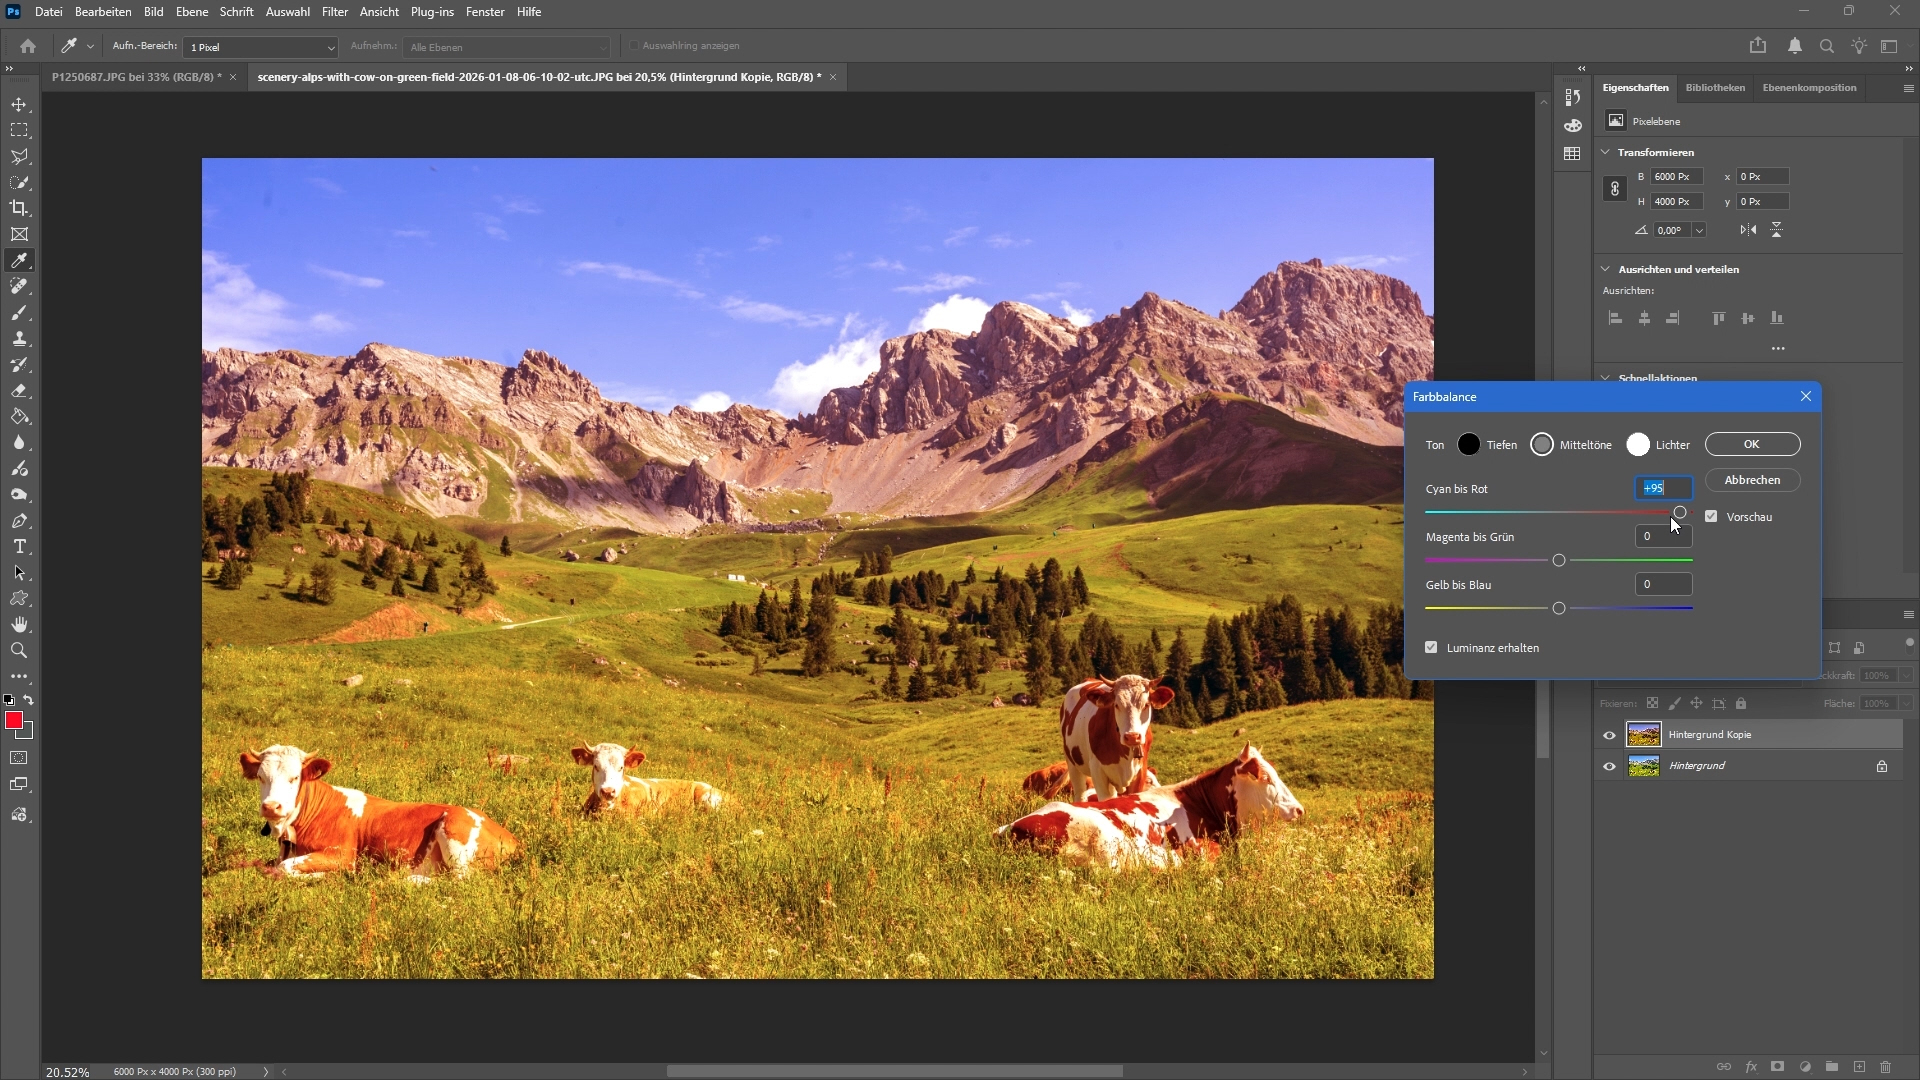Click the flip horizontal icon in Transformieren

[1748, 230]
